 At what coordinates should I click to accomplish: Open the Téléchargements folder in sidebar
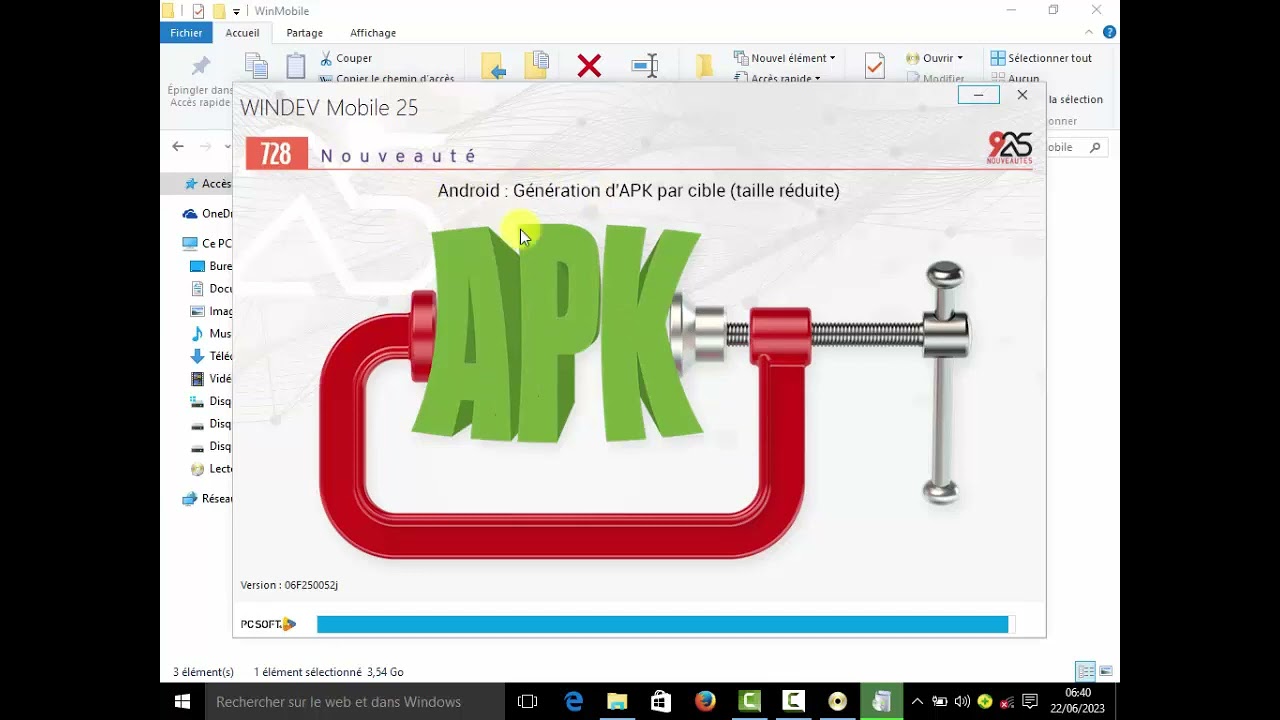tap(211, 356)
